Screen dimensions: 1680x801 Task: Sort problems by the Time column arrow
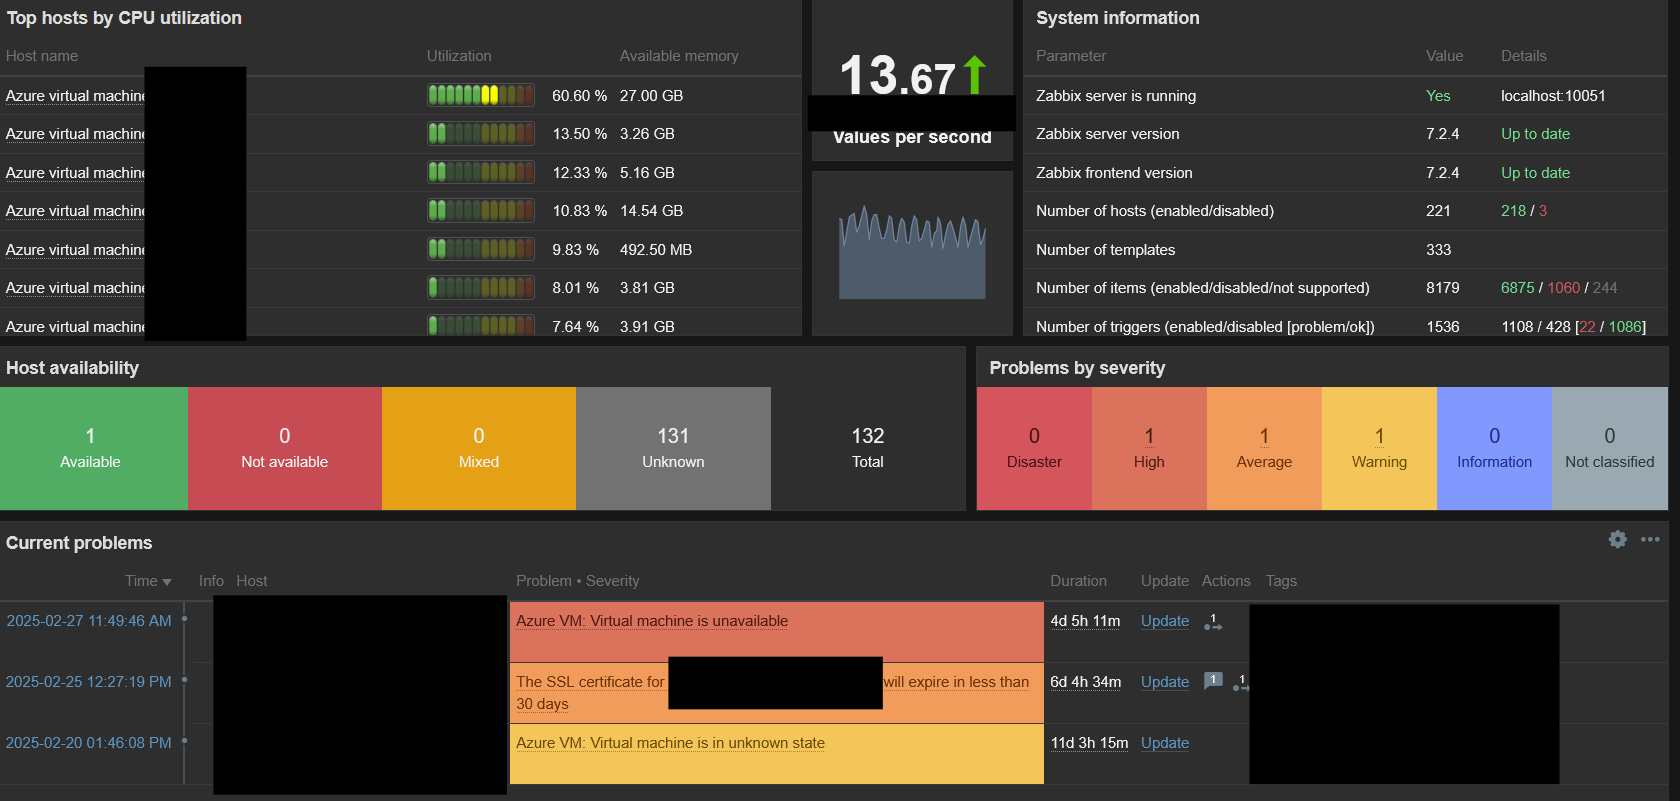pyautogui.click(x=166, y=582)
